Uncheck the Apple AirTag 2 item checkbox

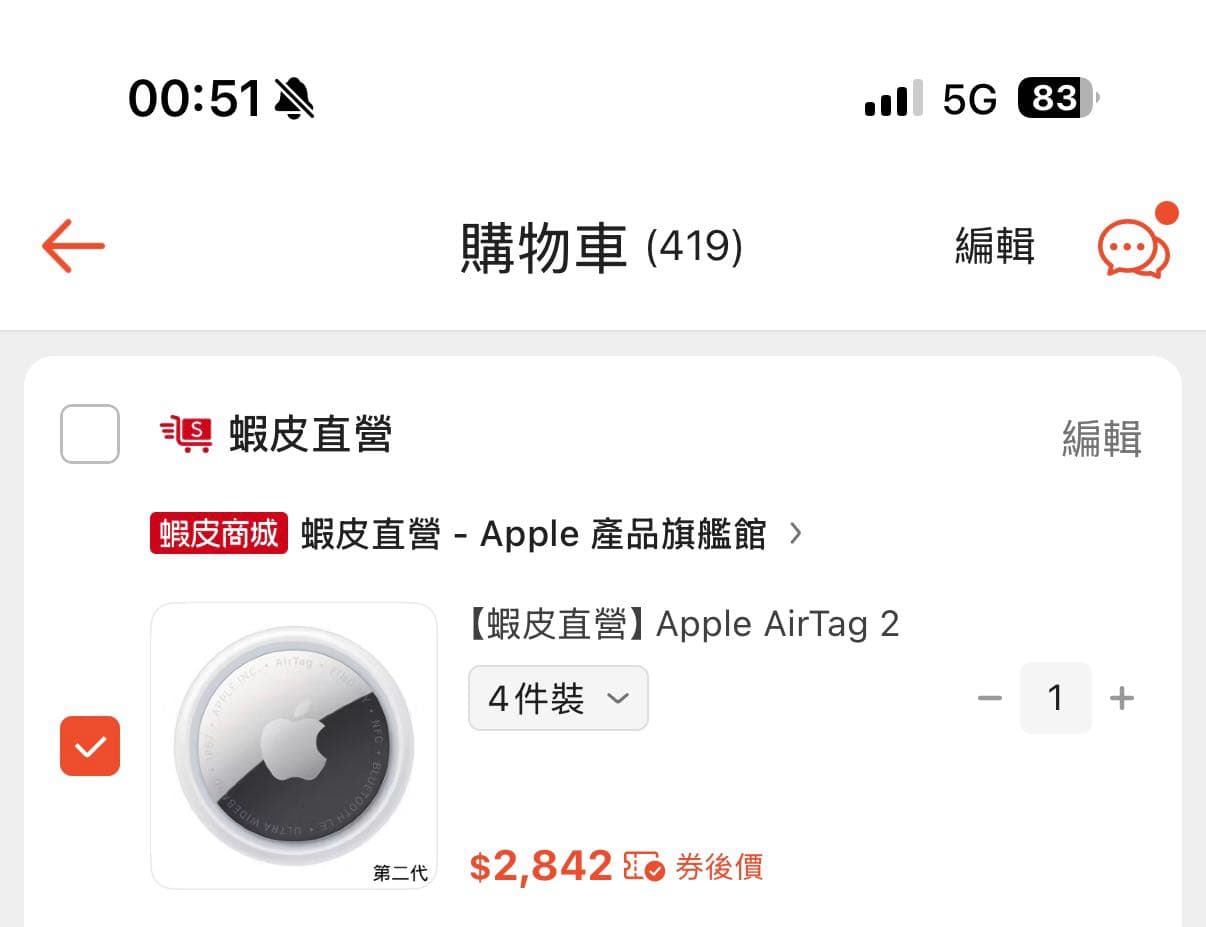coord(90,746)
